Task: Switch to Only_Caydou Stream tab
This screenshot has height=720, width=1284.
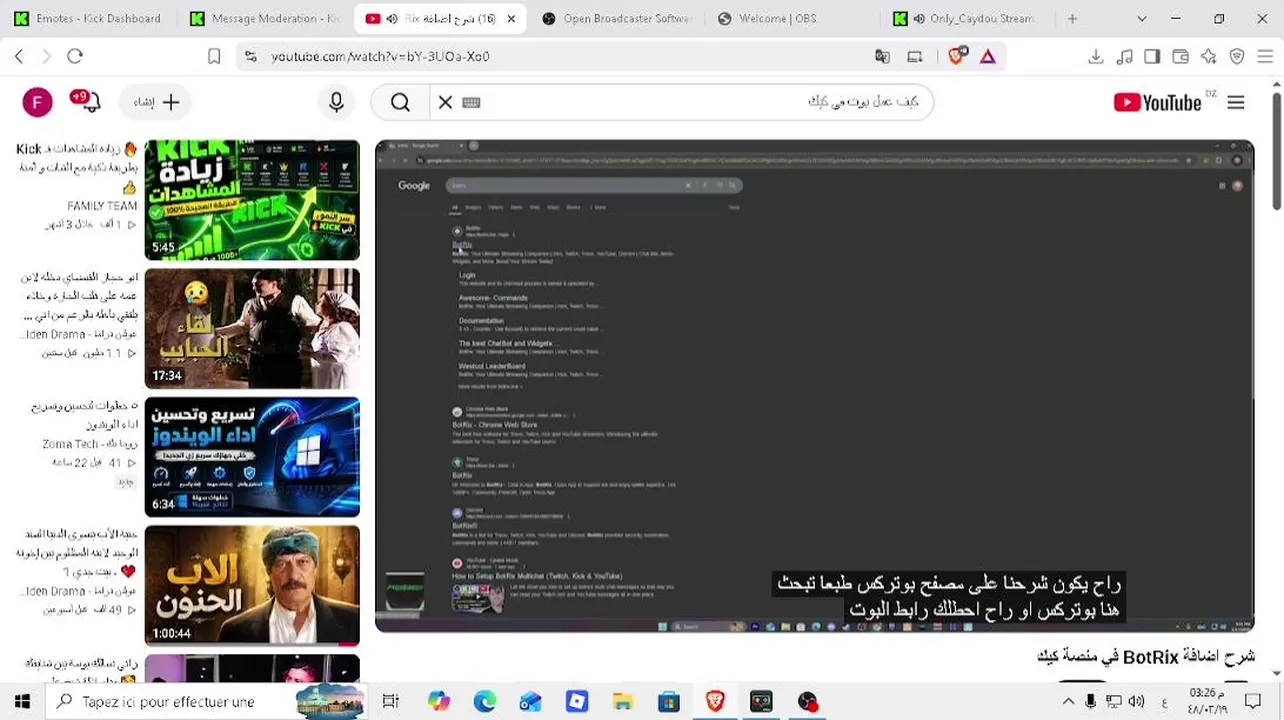Action: [969, 18]
